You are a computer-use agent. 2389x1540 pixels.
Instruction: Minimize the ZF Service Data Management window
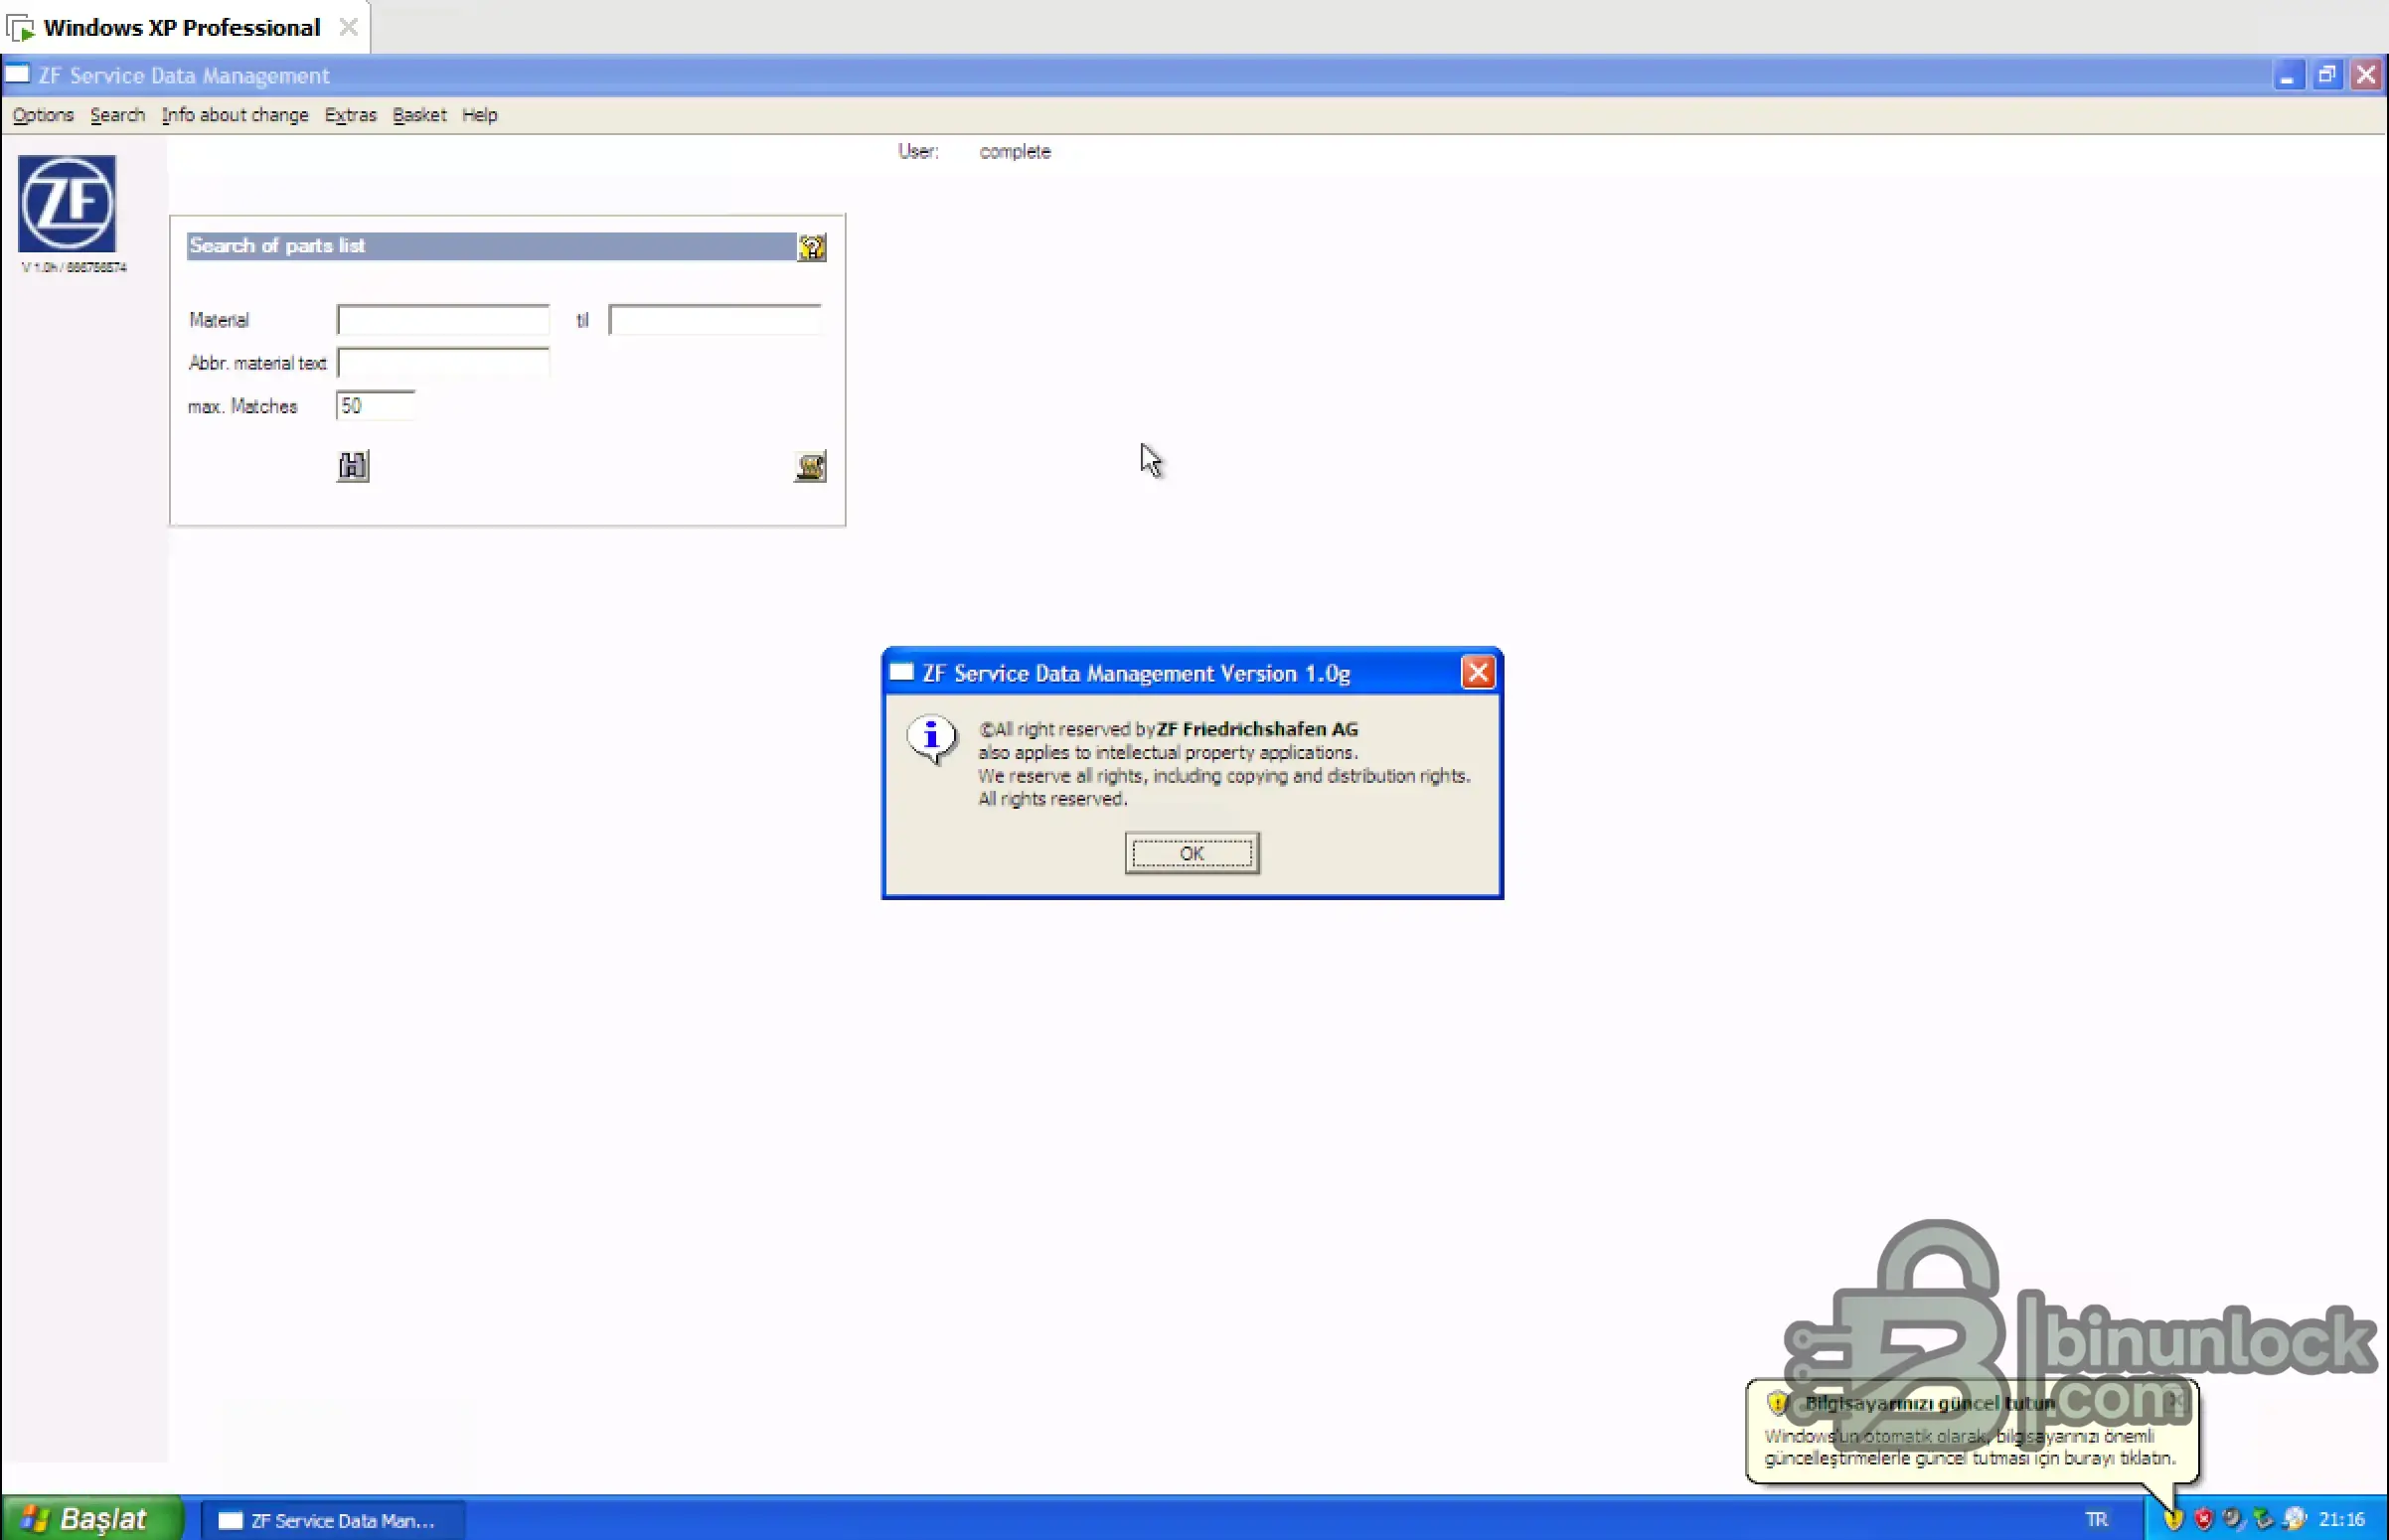(2288, 75)
